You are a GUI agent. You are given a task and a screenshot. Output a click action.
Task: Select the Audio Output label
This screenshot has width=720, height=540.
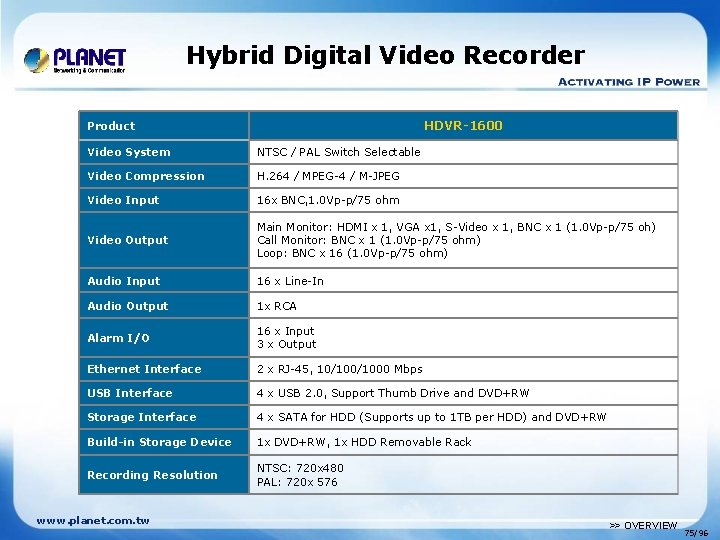(128, 306)
